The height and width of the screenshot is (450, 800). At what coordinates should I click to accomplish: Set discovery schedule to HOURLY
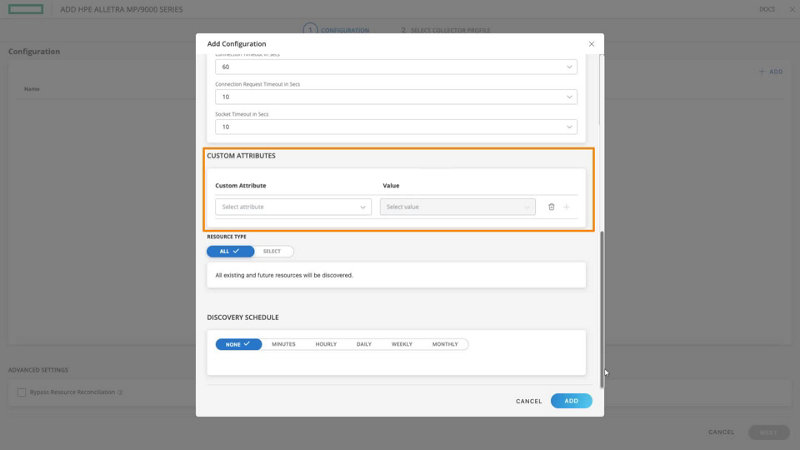tap(326, 344)
